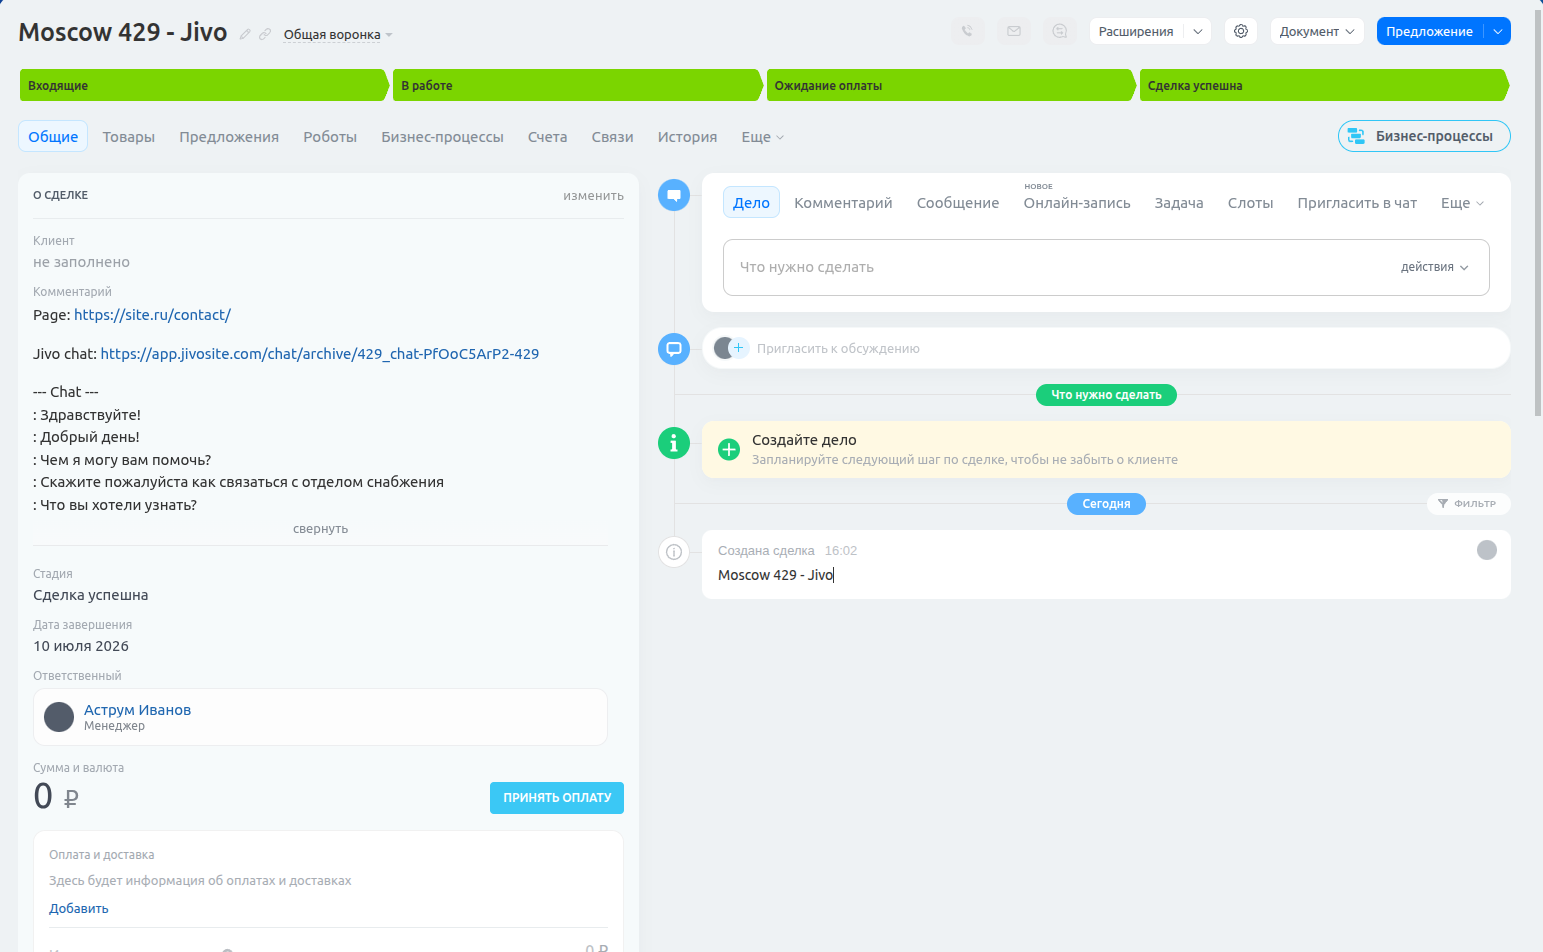Switch to the Товары tab
The height and width of the screenshot is (952, 1543).
pyautogui.click(x=129, y=137)
